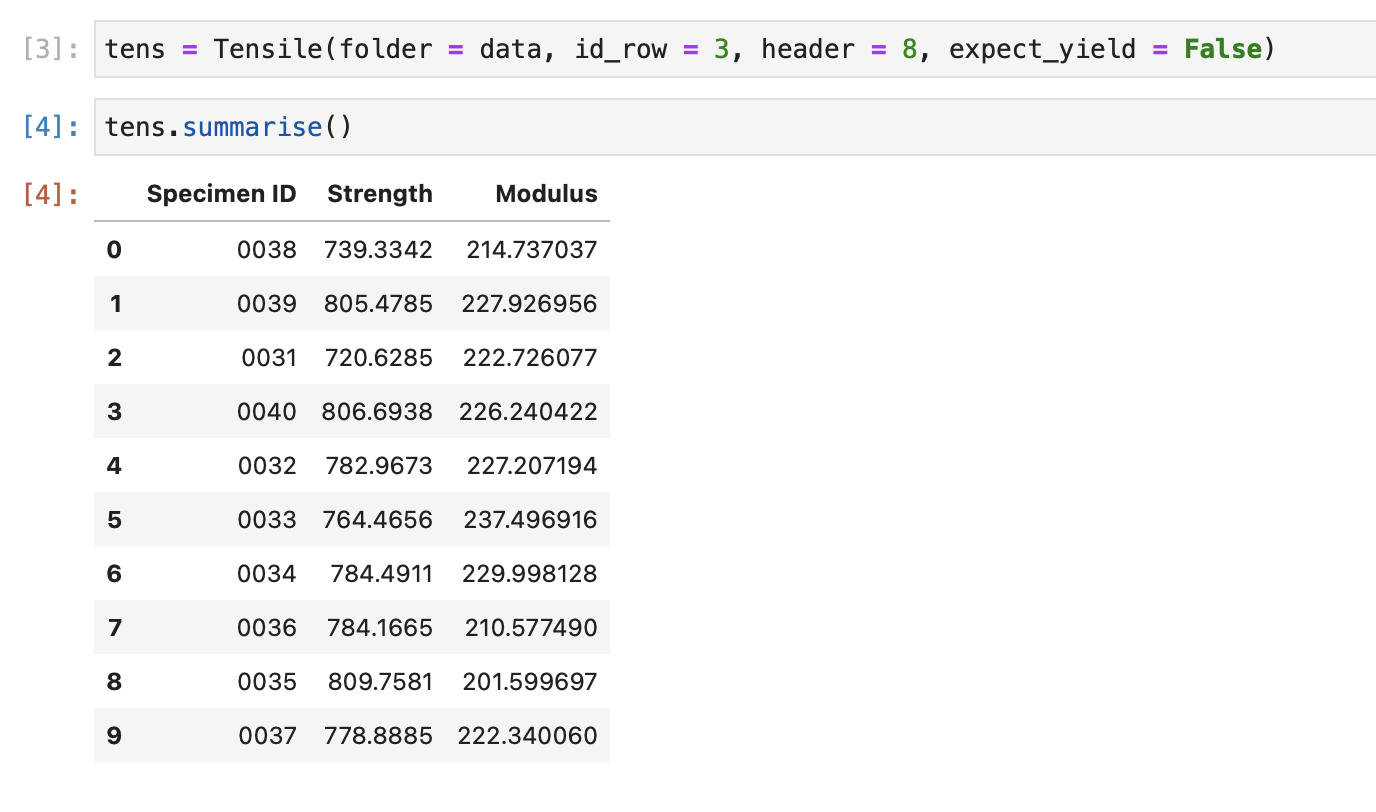
Task: Click Modulus value 201.599697
Action: 529,681
